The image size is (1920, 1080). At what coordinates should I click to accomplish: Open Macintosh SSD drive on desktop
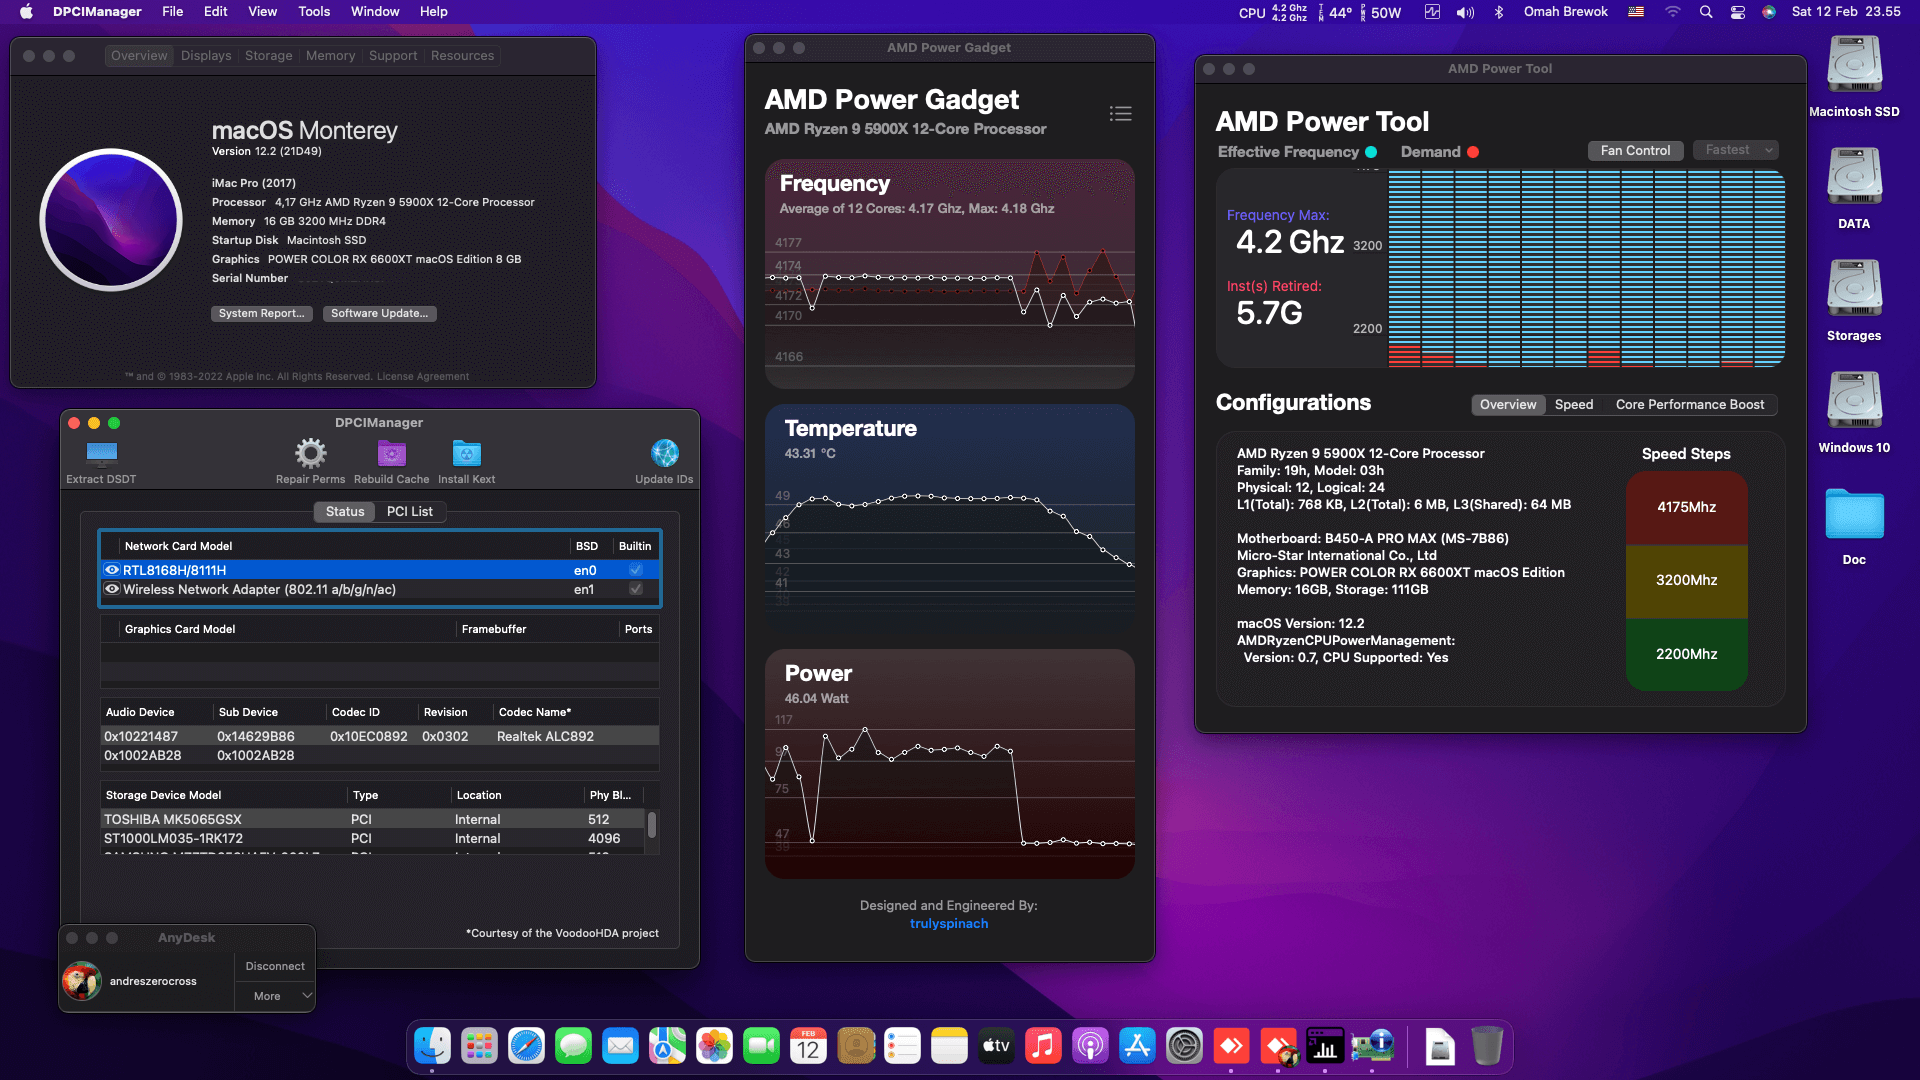click(x=1854, y=66)
